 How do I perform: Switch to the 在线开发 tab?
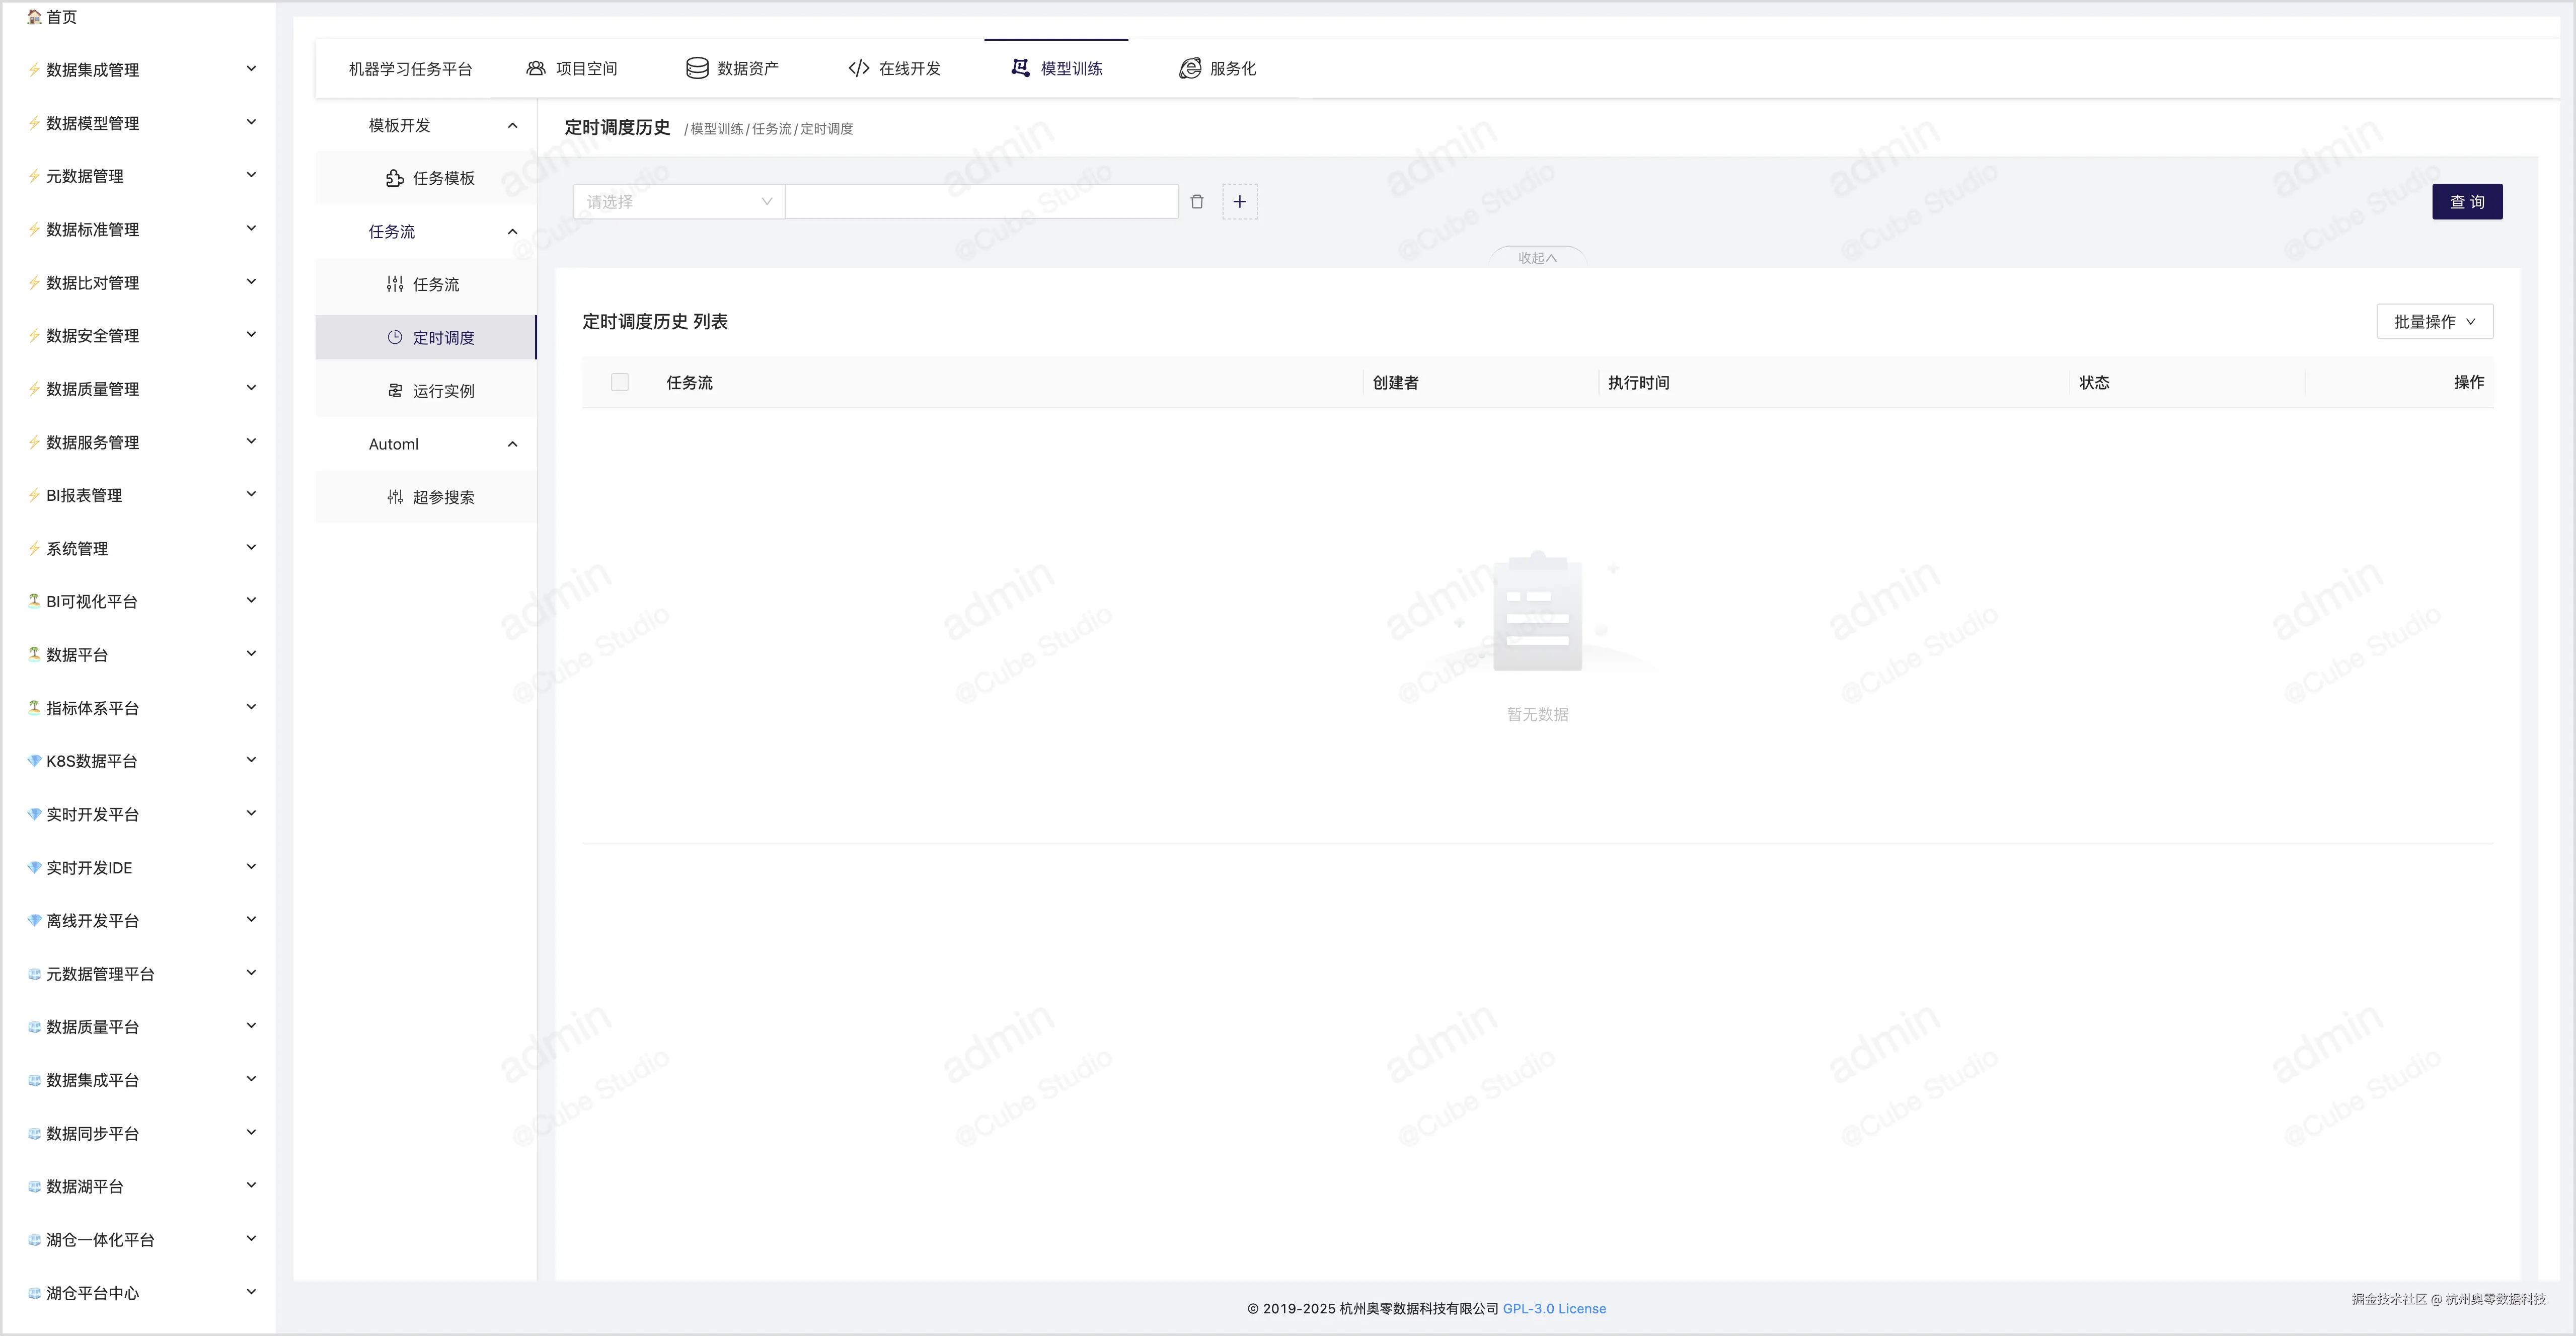point(894,69)
